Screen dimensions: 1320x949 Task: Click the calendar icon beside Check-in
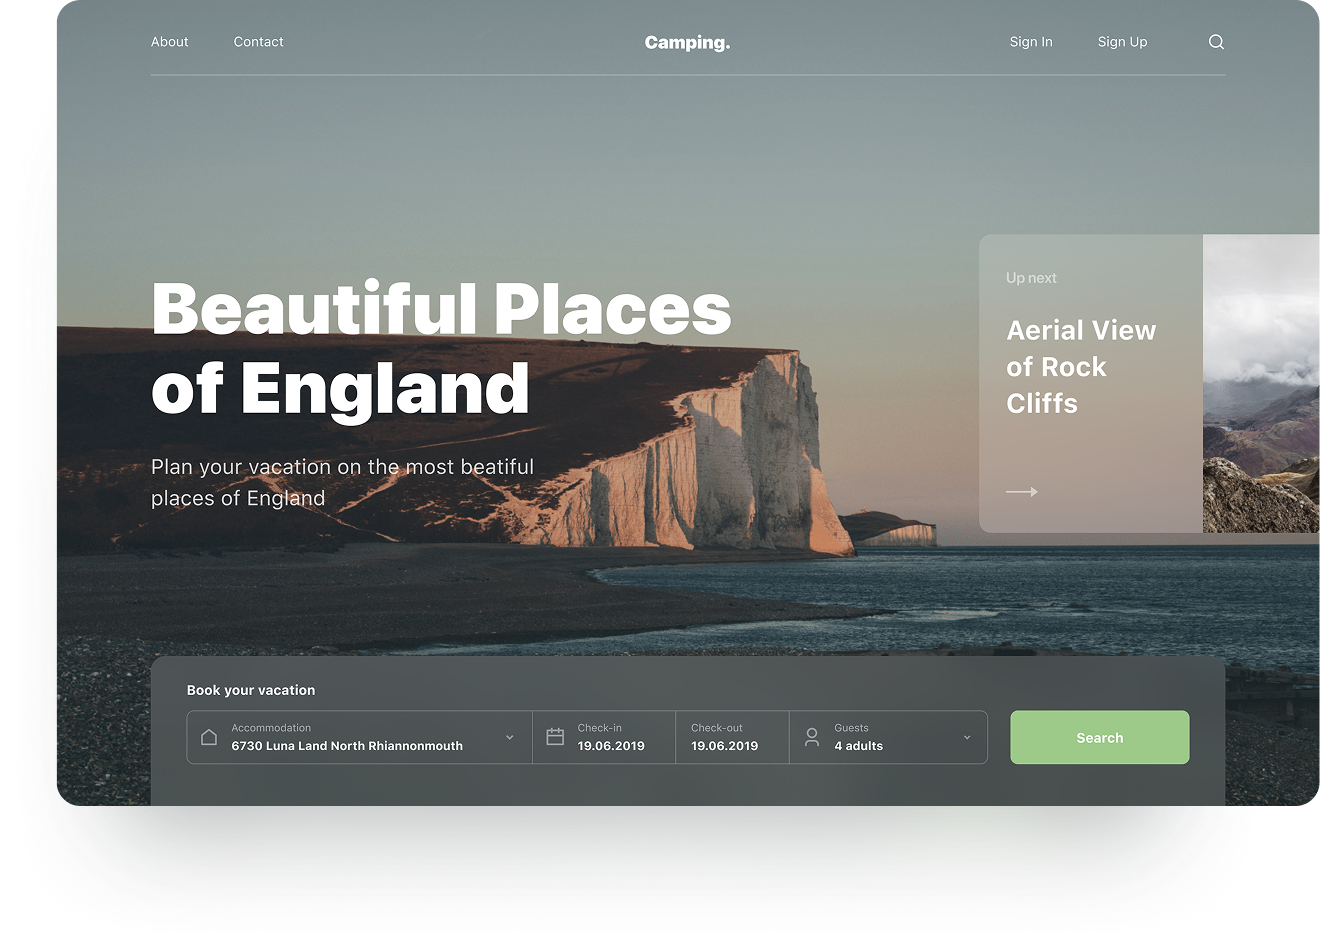pyautogui.click(x=555, y=737)
